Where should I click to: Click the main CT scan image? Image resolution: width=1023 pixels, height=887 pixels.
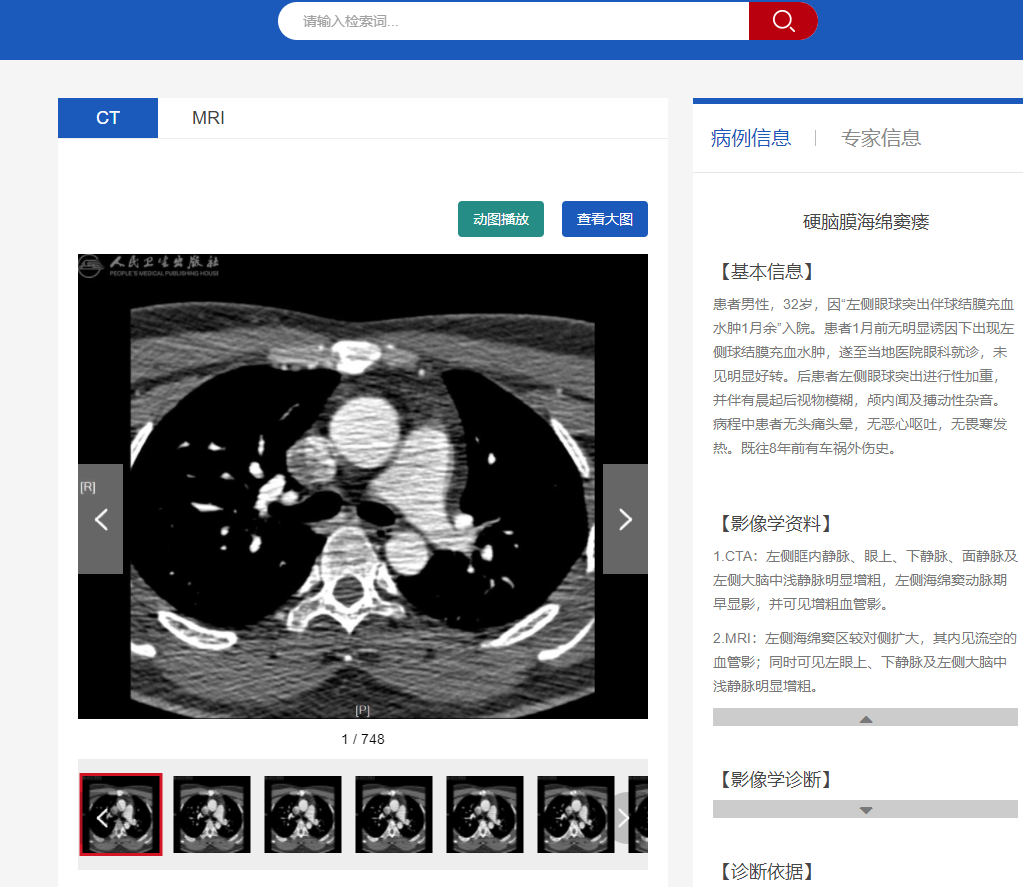click(363, 487)
